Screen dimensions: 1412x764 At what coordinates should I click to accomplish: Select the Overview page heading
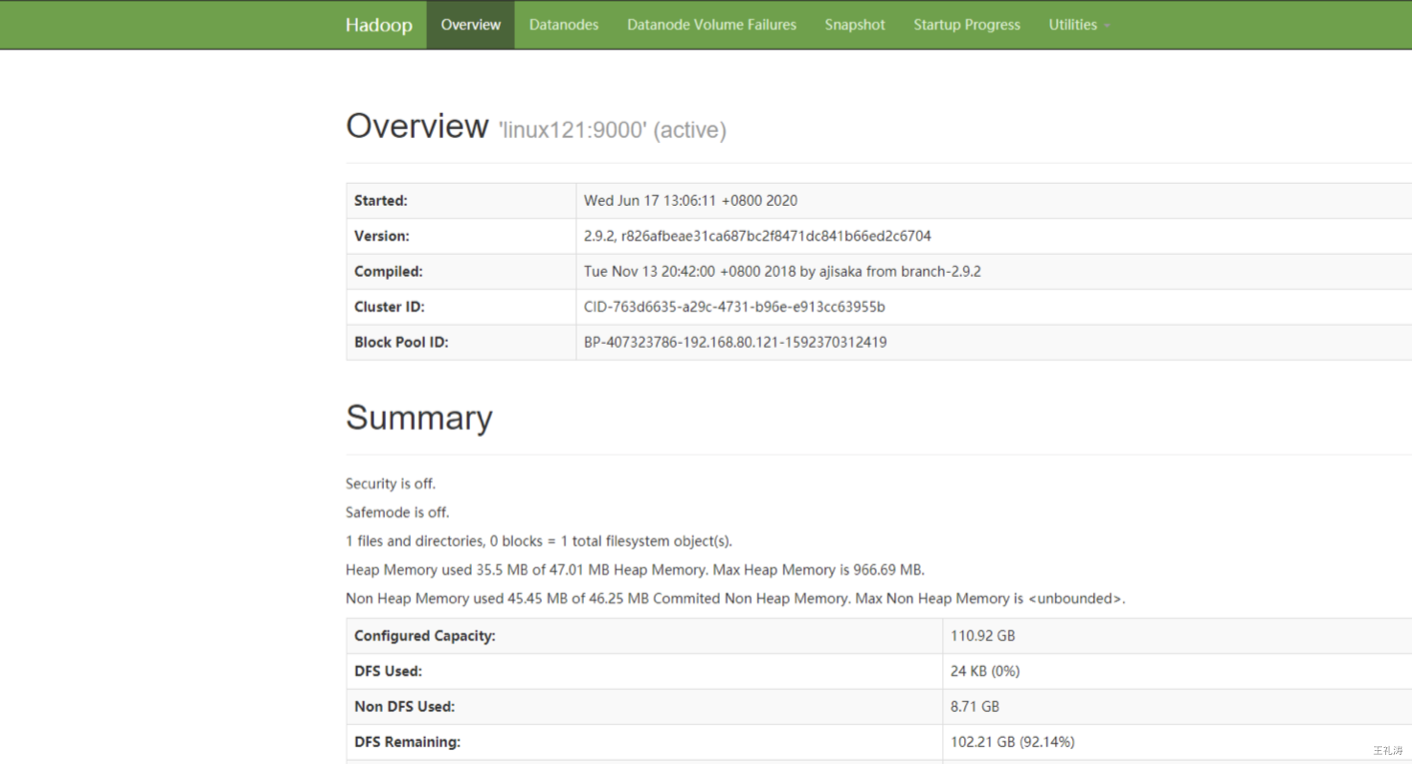coord(417,126)
